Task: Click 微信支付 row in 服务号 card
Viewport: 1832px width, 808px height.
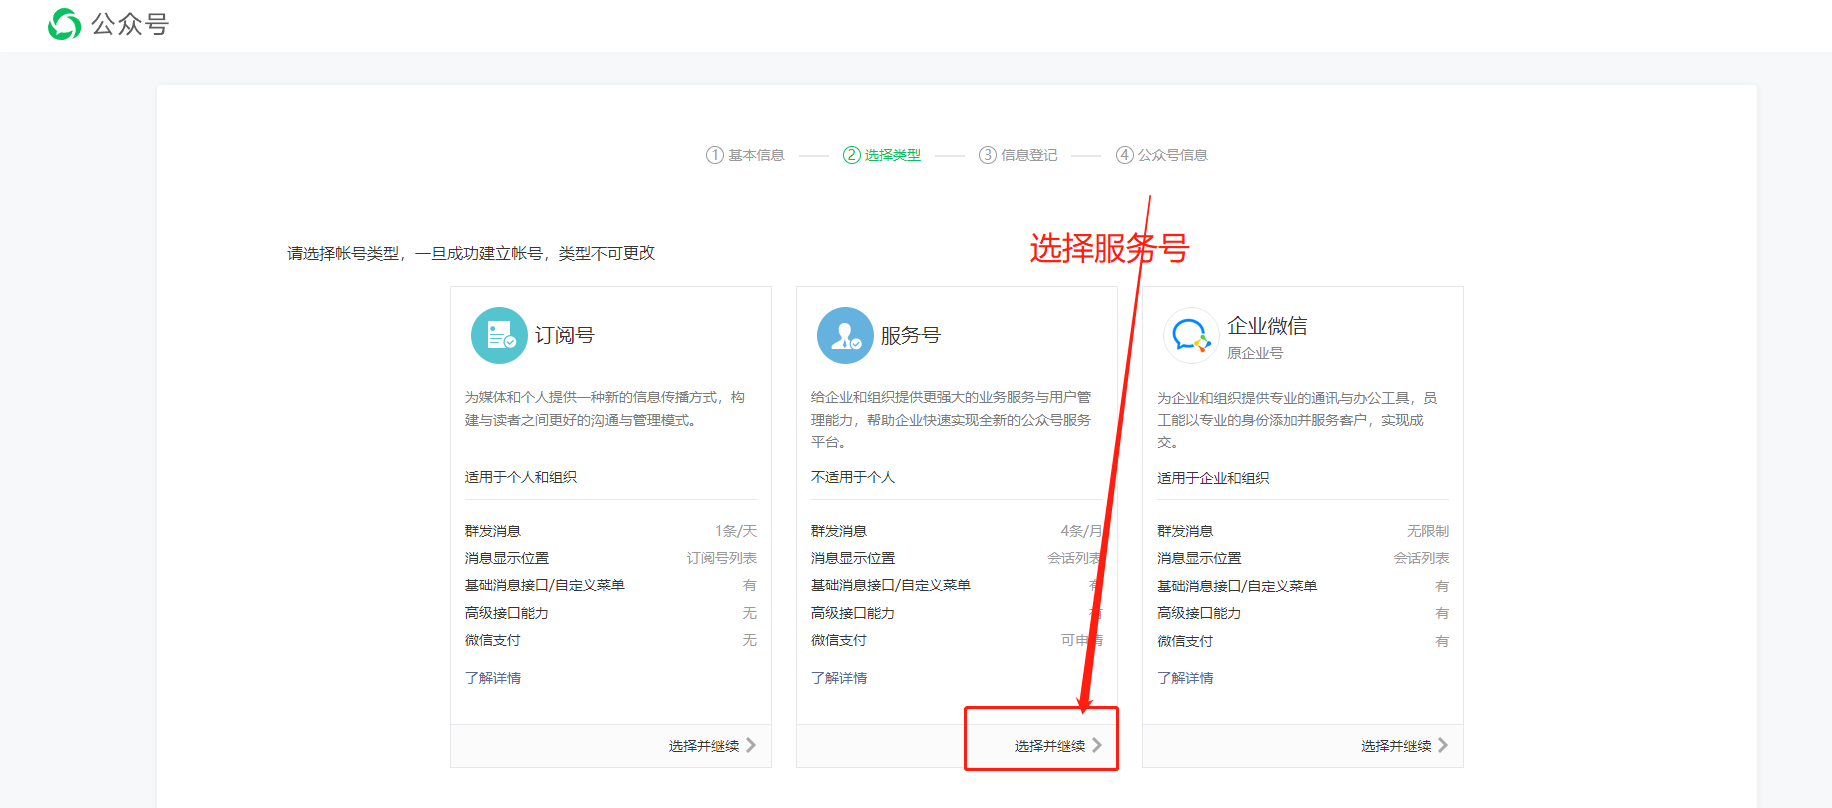Action: pyautogui.click(x=957, y=640)
